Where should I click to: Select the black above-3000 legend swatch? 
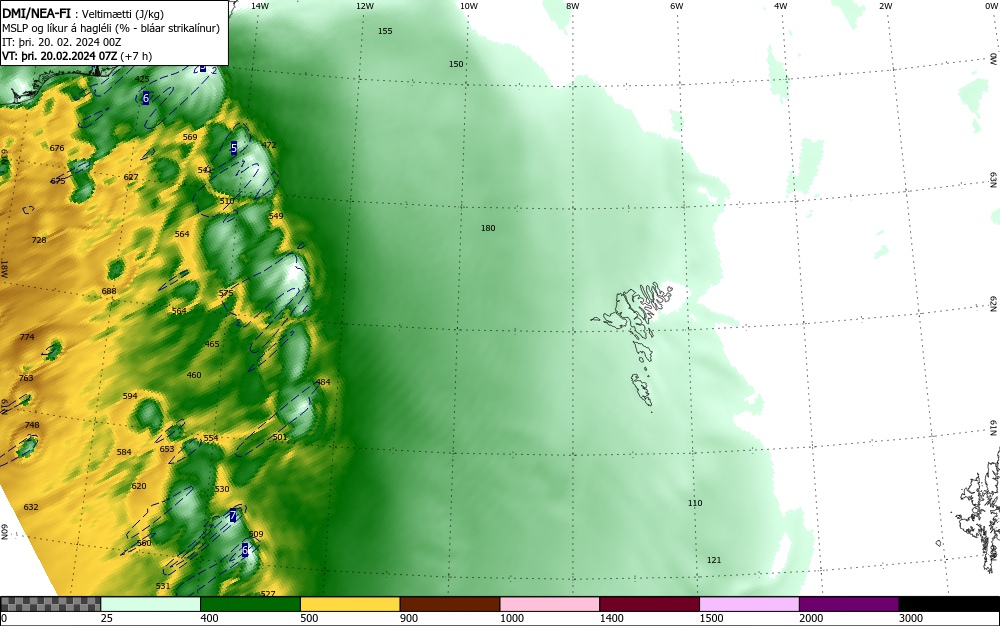coord(949,604)
